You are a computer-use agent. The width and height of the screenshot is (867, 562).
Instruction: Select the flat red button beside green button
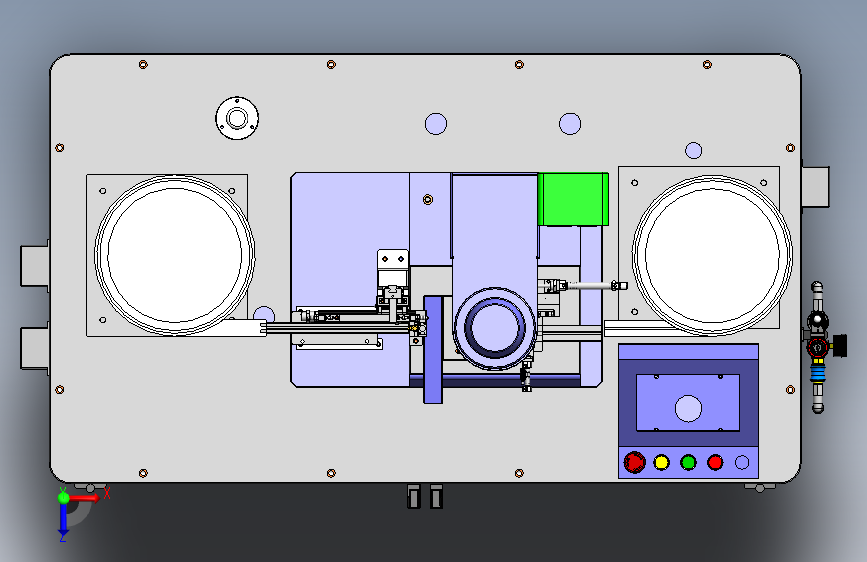[715, 462]
